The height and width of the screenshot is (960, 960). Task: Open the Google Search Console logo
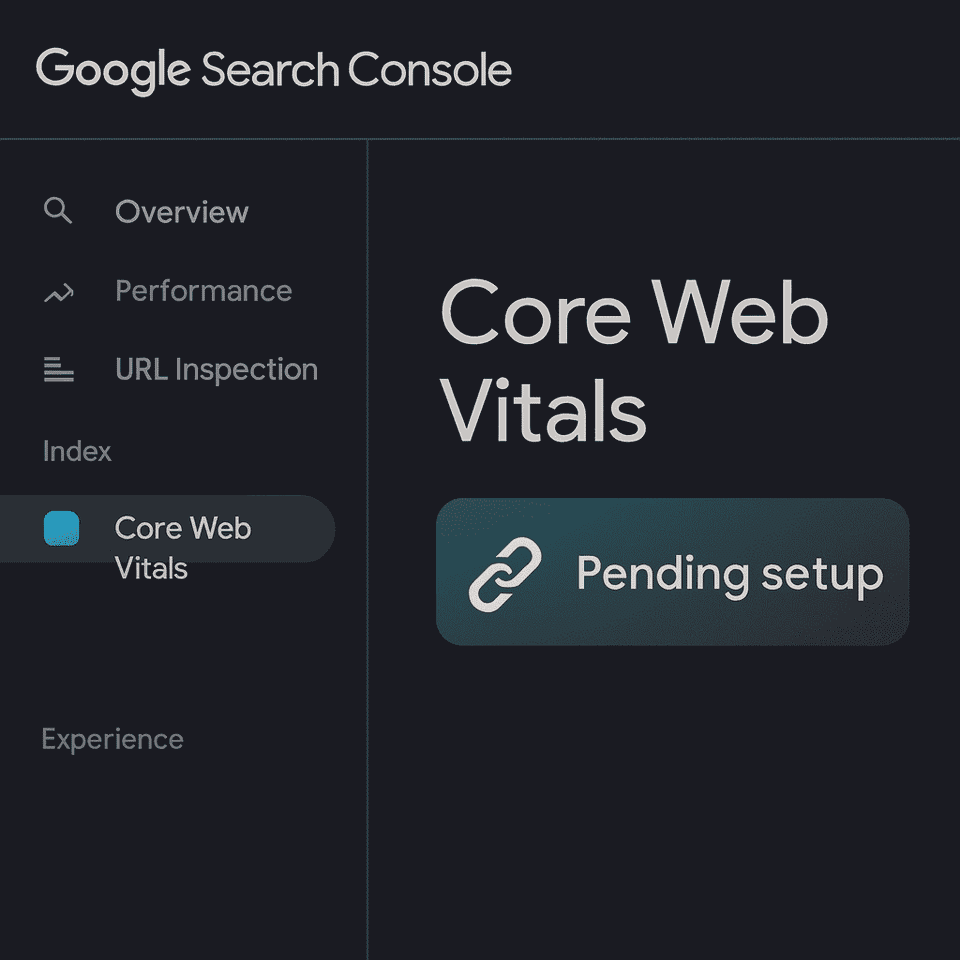(x=275, y=69)
